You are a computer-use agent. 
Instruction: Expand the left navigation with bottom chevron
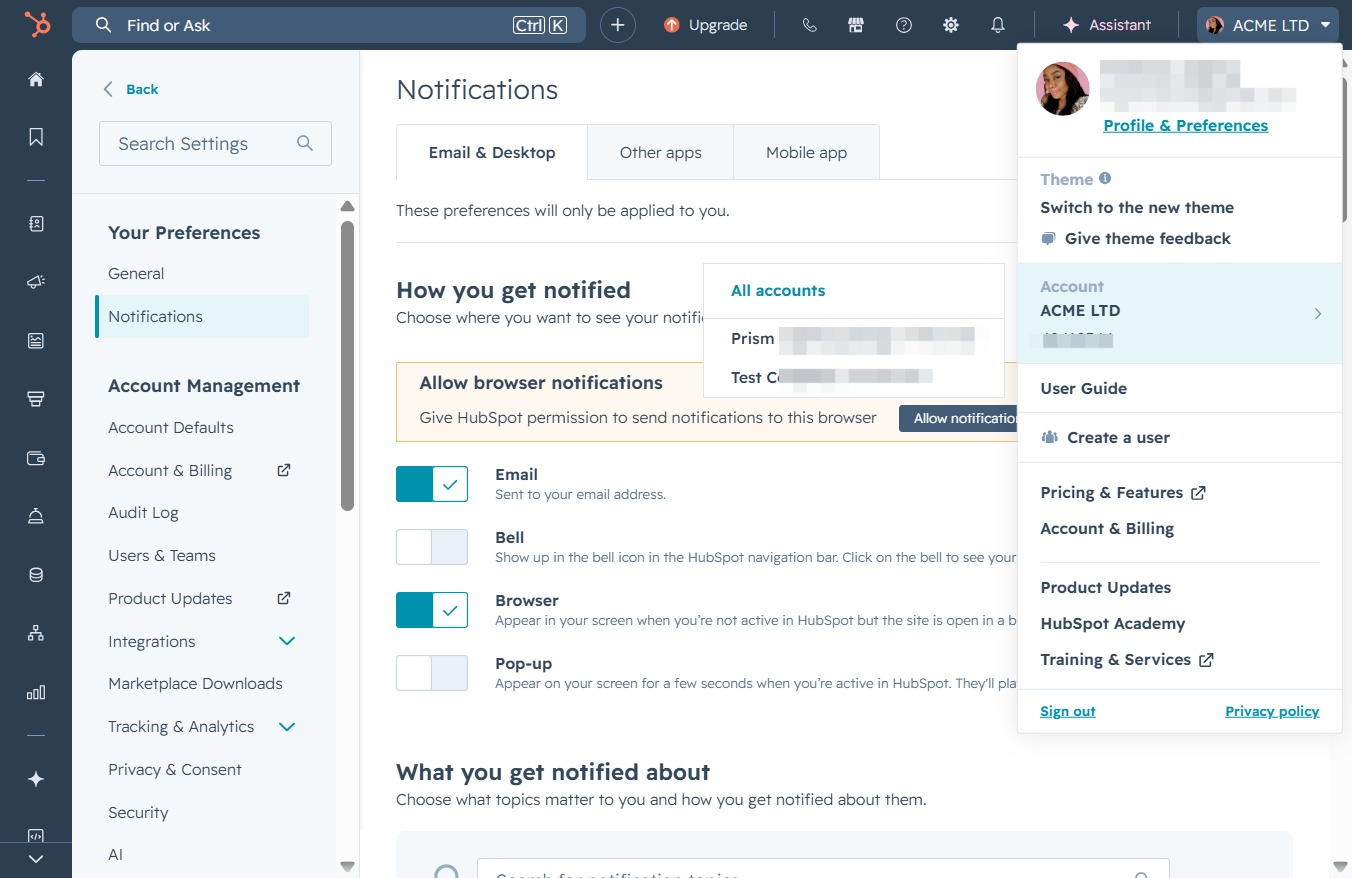click(36, 859)
